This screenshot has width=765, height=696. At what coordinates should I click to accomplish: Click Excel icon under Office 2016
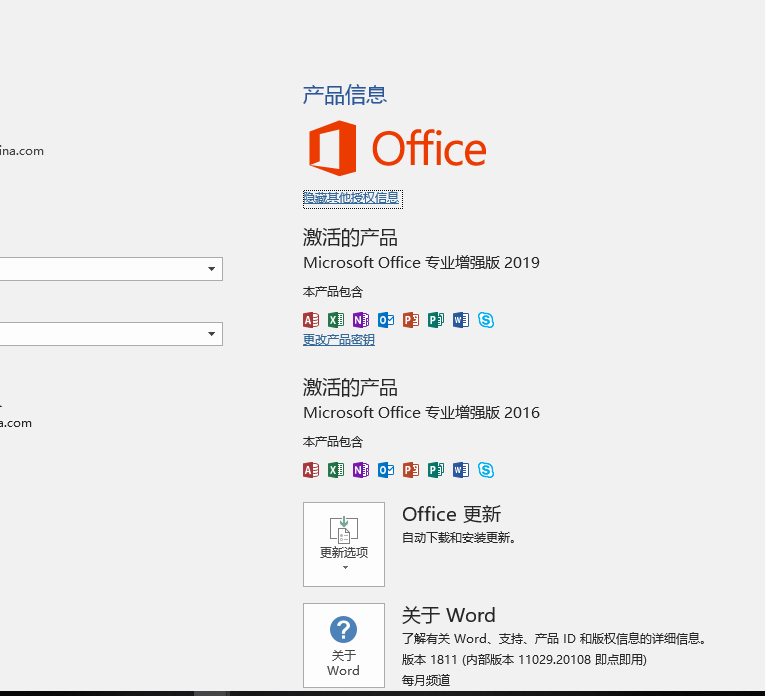pyautogui.click(x=336, y=470)
